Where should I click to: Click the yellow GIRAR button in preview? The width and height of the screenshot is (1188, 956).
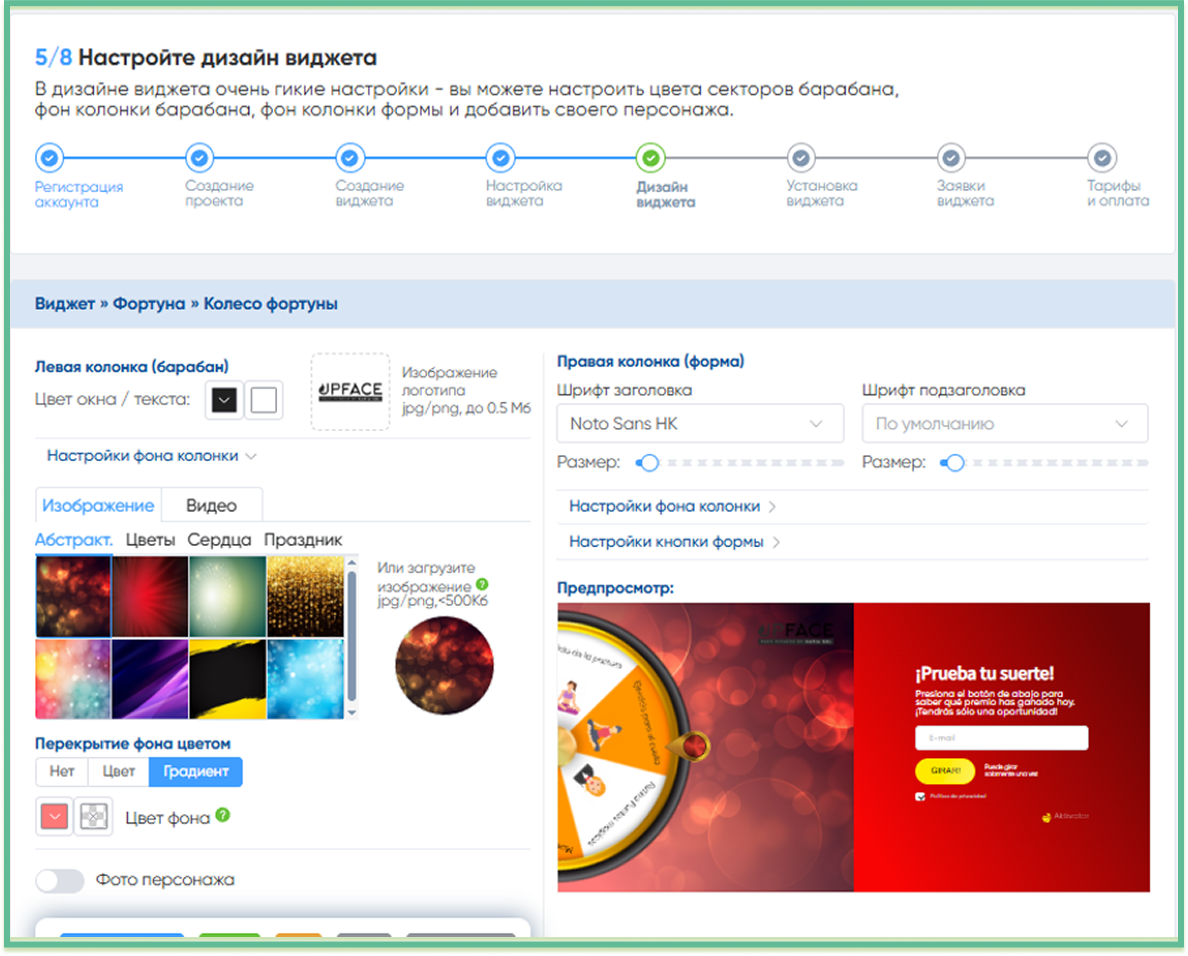944,770
